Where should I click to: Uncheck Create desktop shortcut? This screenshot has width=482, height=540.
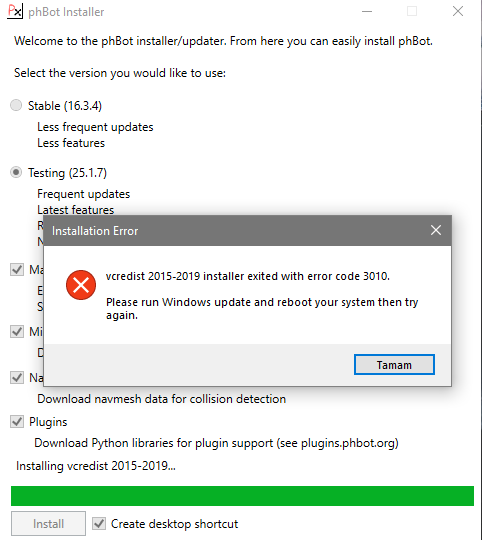point(99,523)
